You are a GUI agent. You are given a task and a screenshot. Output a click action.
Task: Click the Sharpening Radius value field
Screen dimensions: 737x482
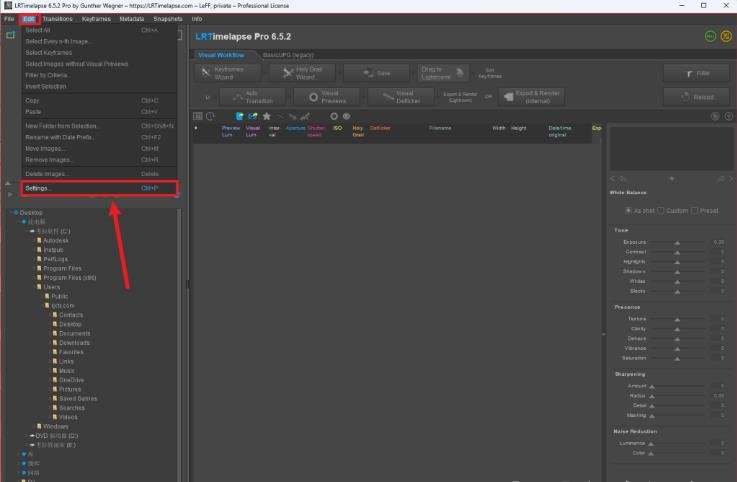(718, 396)
